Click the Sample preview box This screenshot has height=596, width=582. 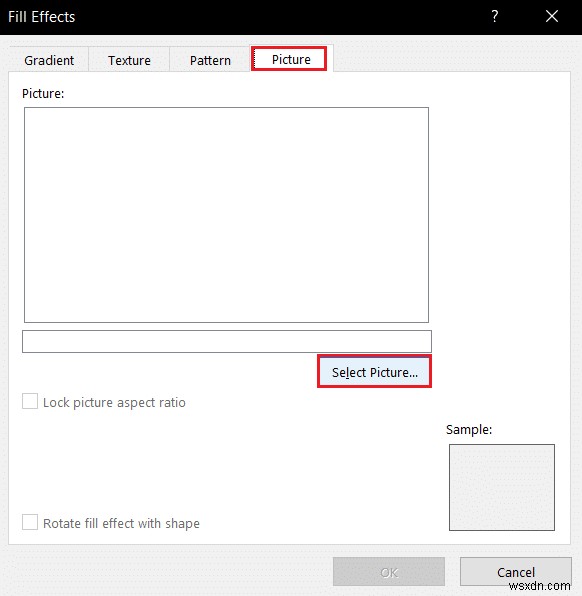[x=501, y=487]
